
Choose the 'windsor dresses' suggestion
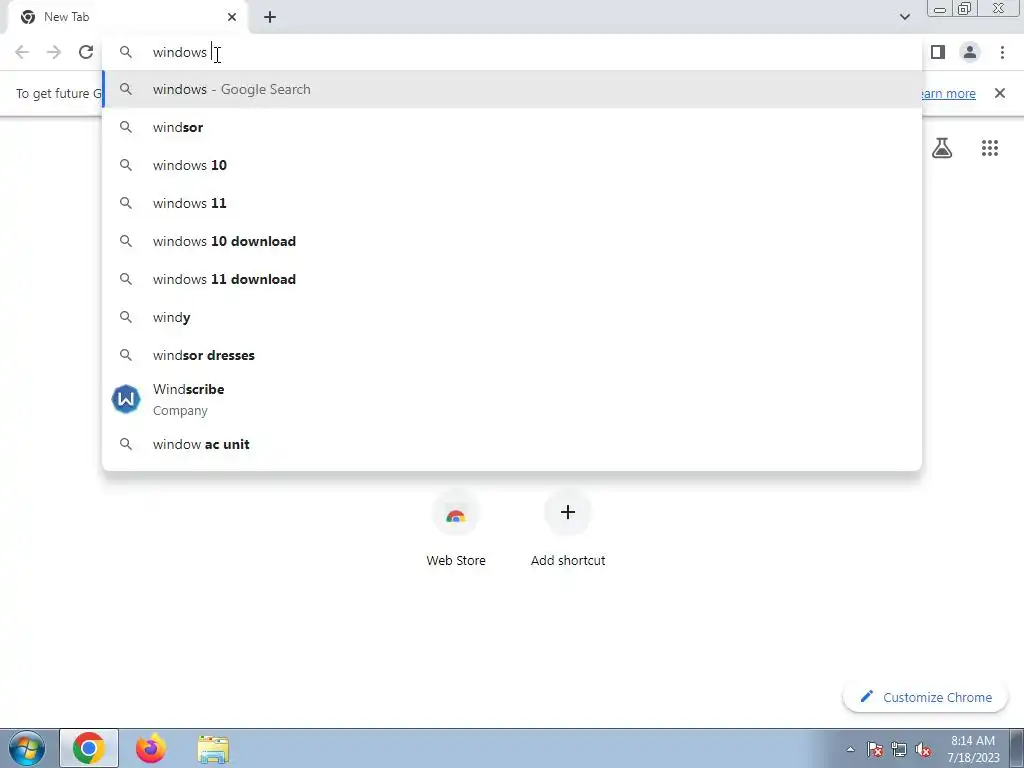[512, 355]
